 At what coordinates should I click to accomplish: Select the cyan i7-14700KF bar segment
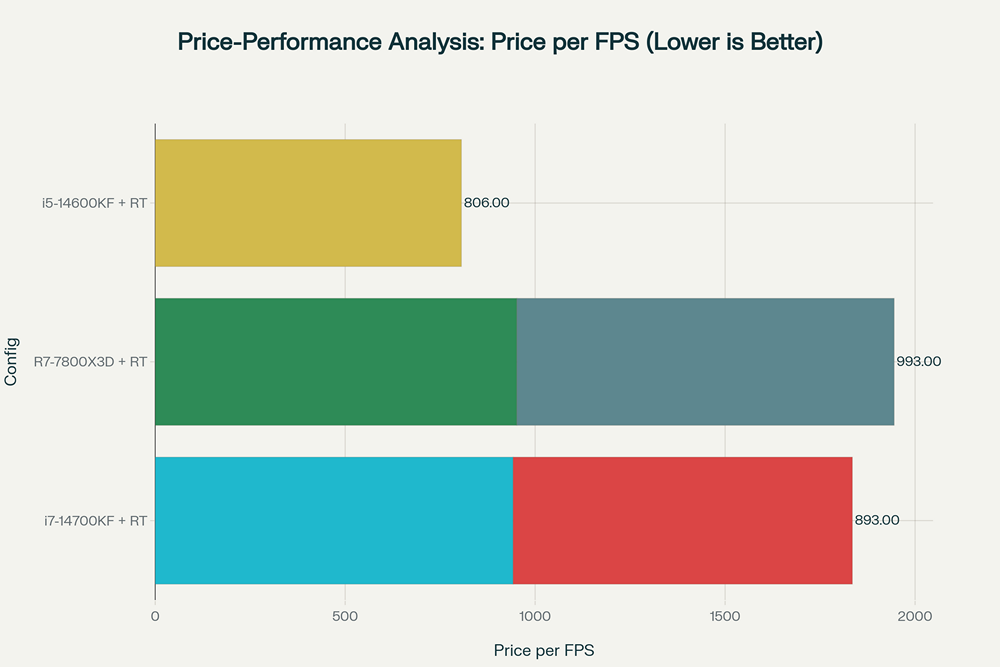coord(334,520)
